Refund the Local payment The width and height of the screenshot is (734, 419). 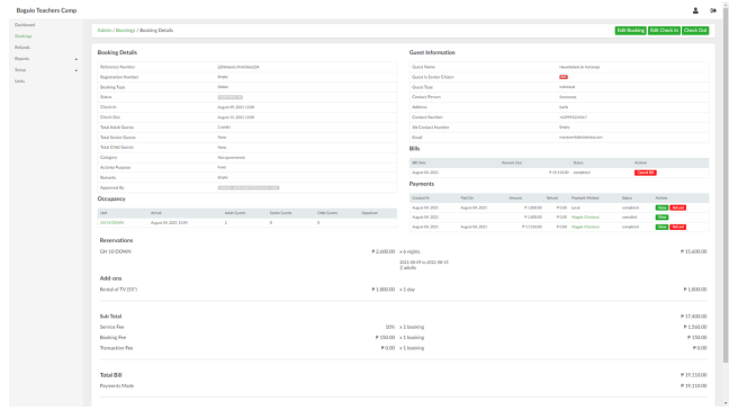pos(678,207)
